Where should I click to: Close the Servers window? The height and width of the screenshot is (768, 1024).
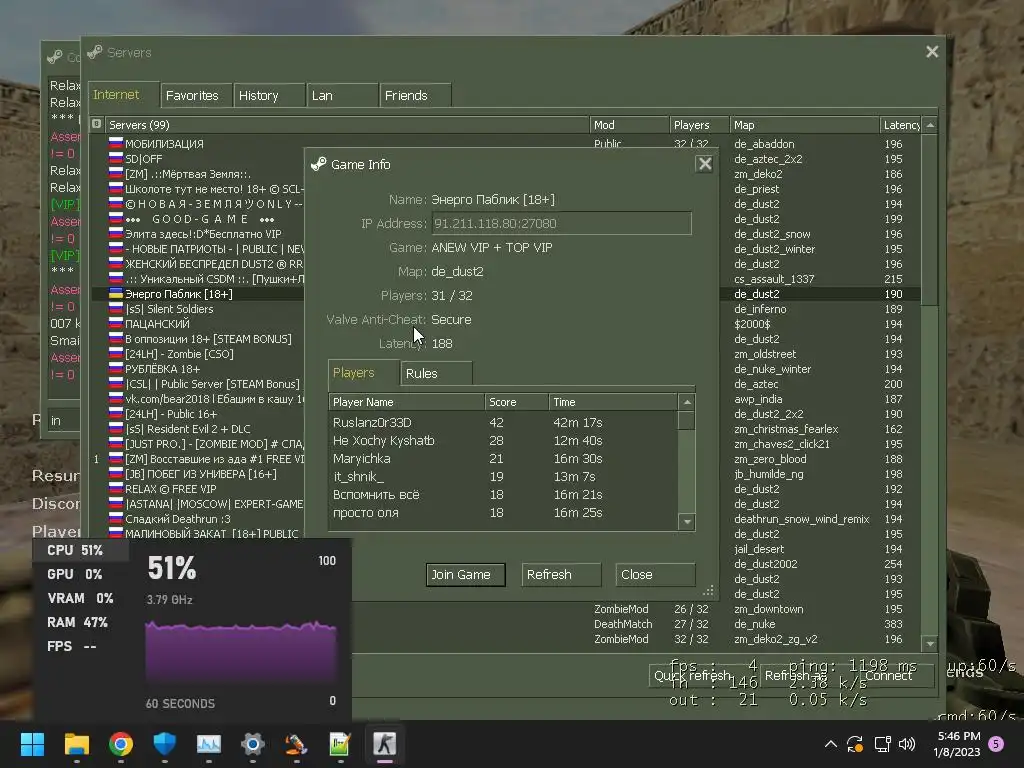coord(932,52)
